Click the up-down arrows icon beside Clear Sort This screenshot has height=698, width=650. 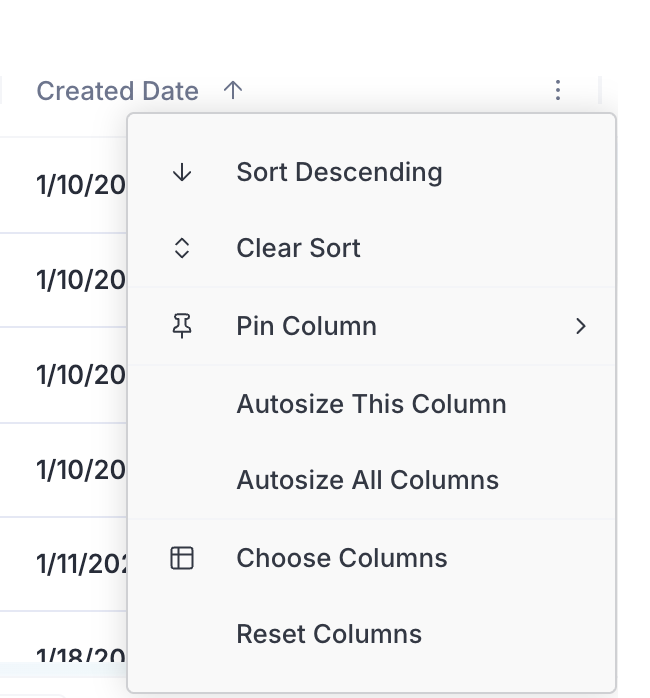tap(182, 248)
